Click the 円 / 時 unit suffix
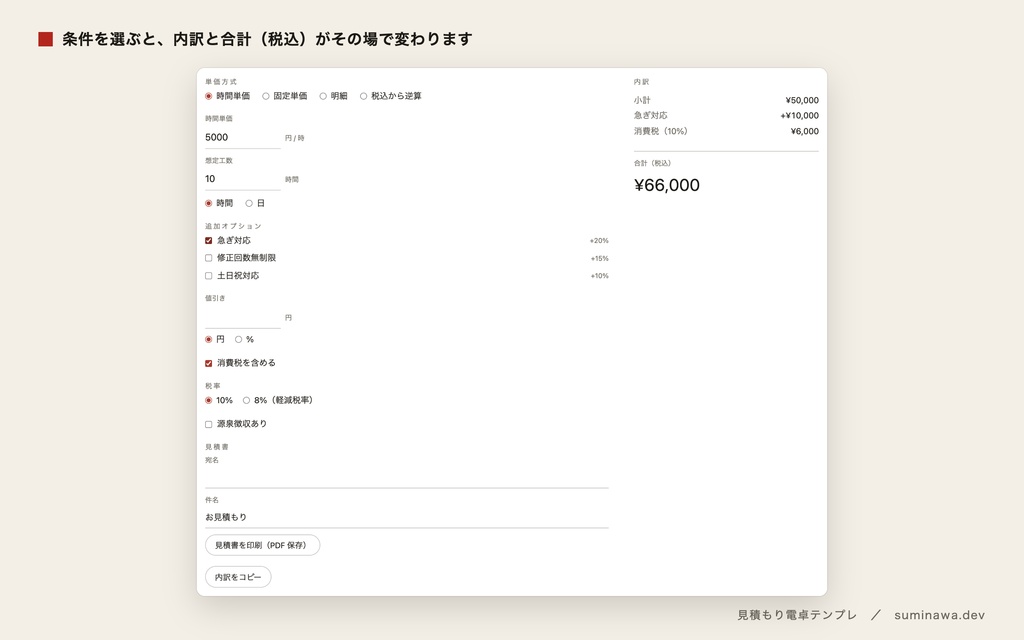Screen dimensions: 1024x640 (295, 138)
